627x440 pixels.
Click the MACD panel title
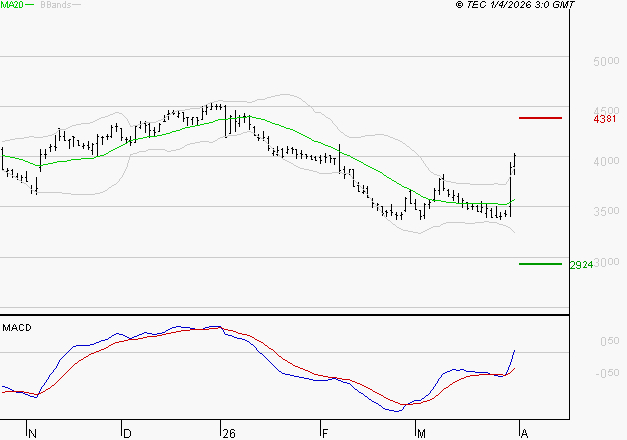coord(17,328)
